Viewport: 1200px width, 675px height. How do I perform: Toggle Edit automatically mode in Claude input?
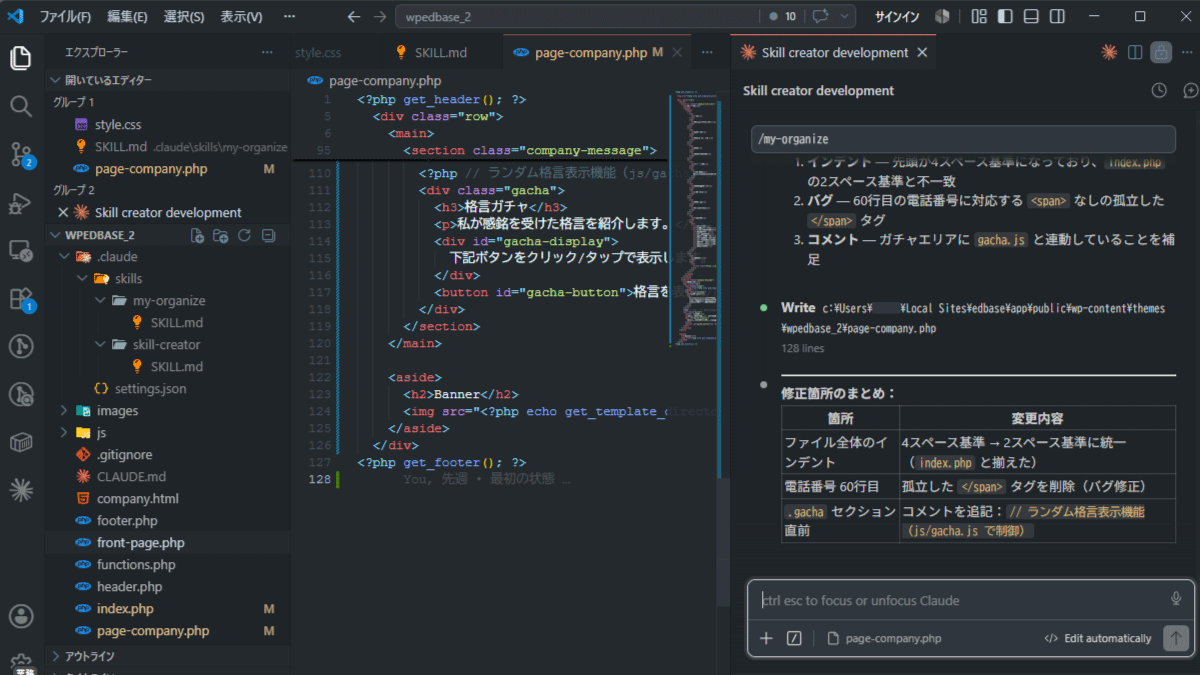click(1097, 638)
